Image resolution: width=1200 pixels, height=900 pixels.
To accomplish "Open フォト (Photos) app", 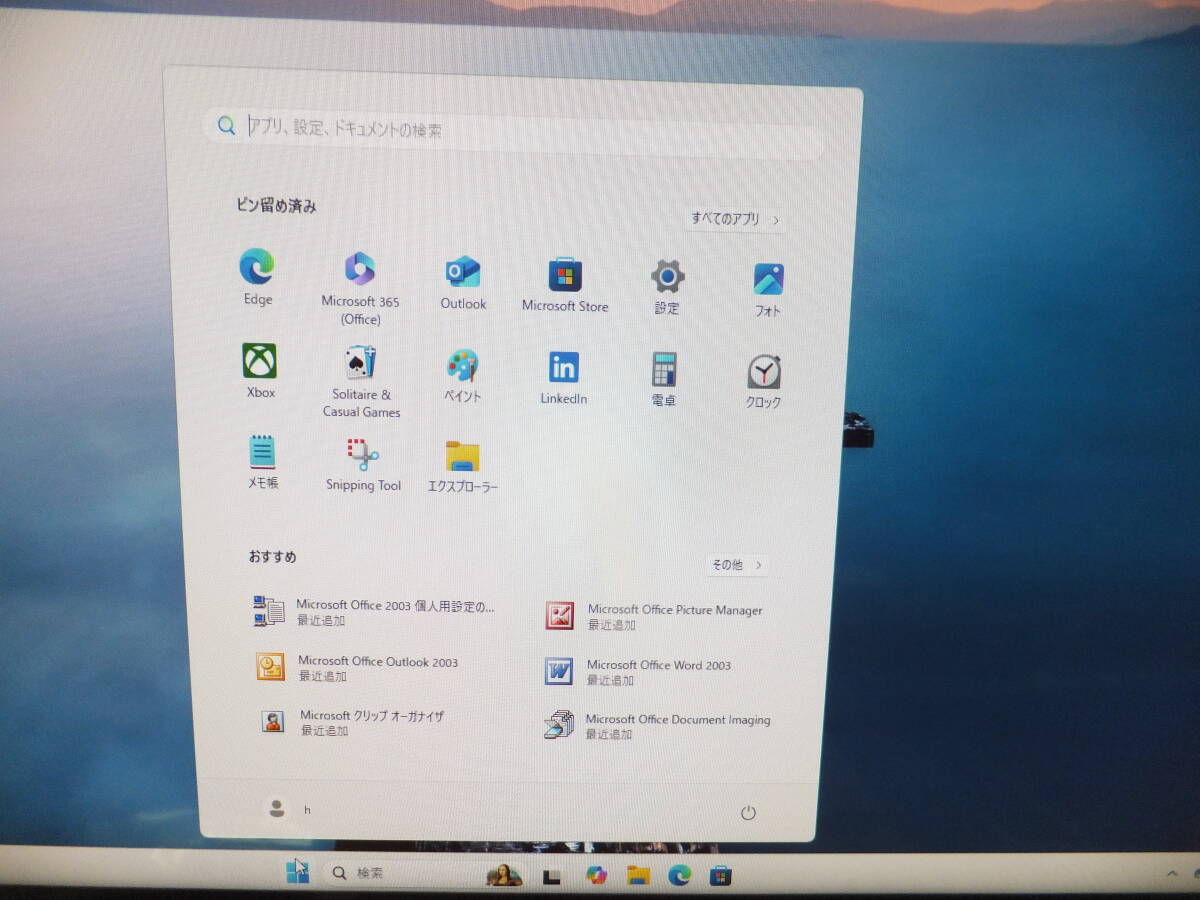I will point(768,290).
